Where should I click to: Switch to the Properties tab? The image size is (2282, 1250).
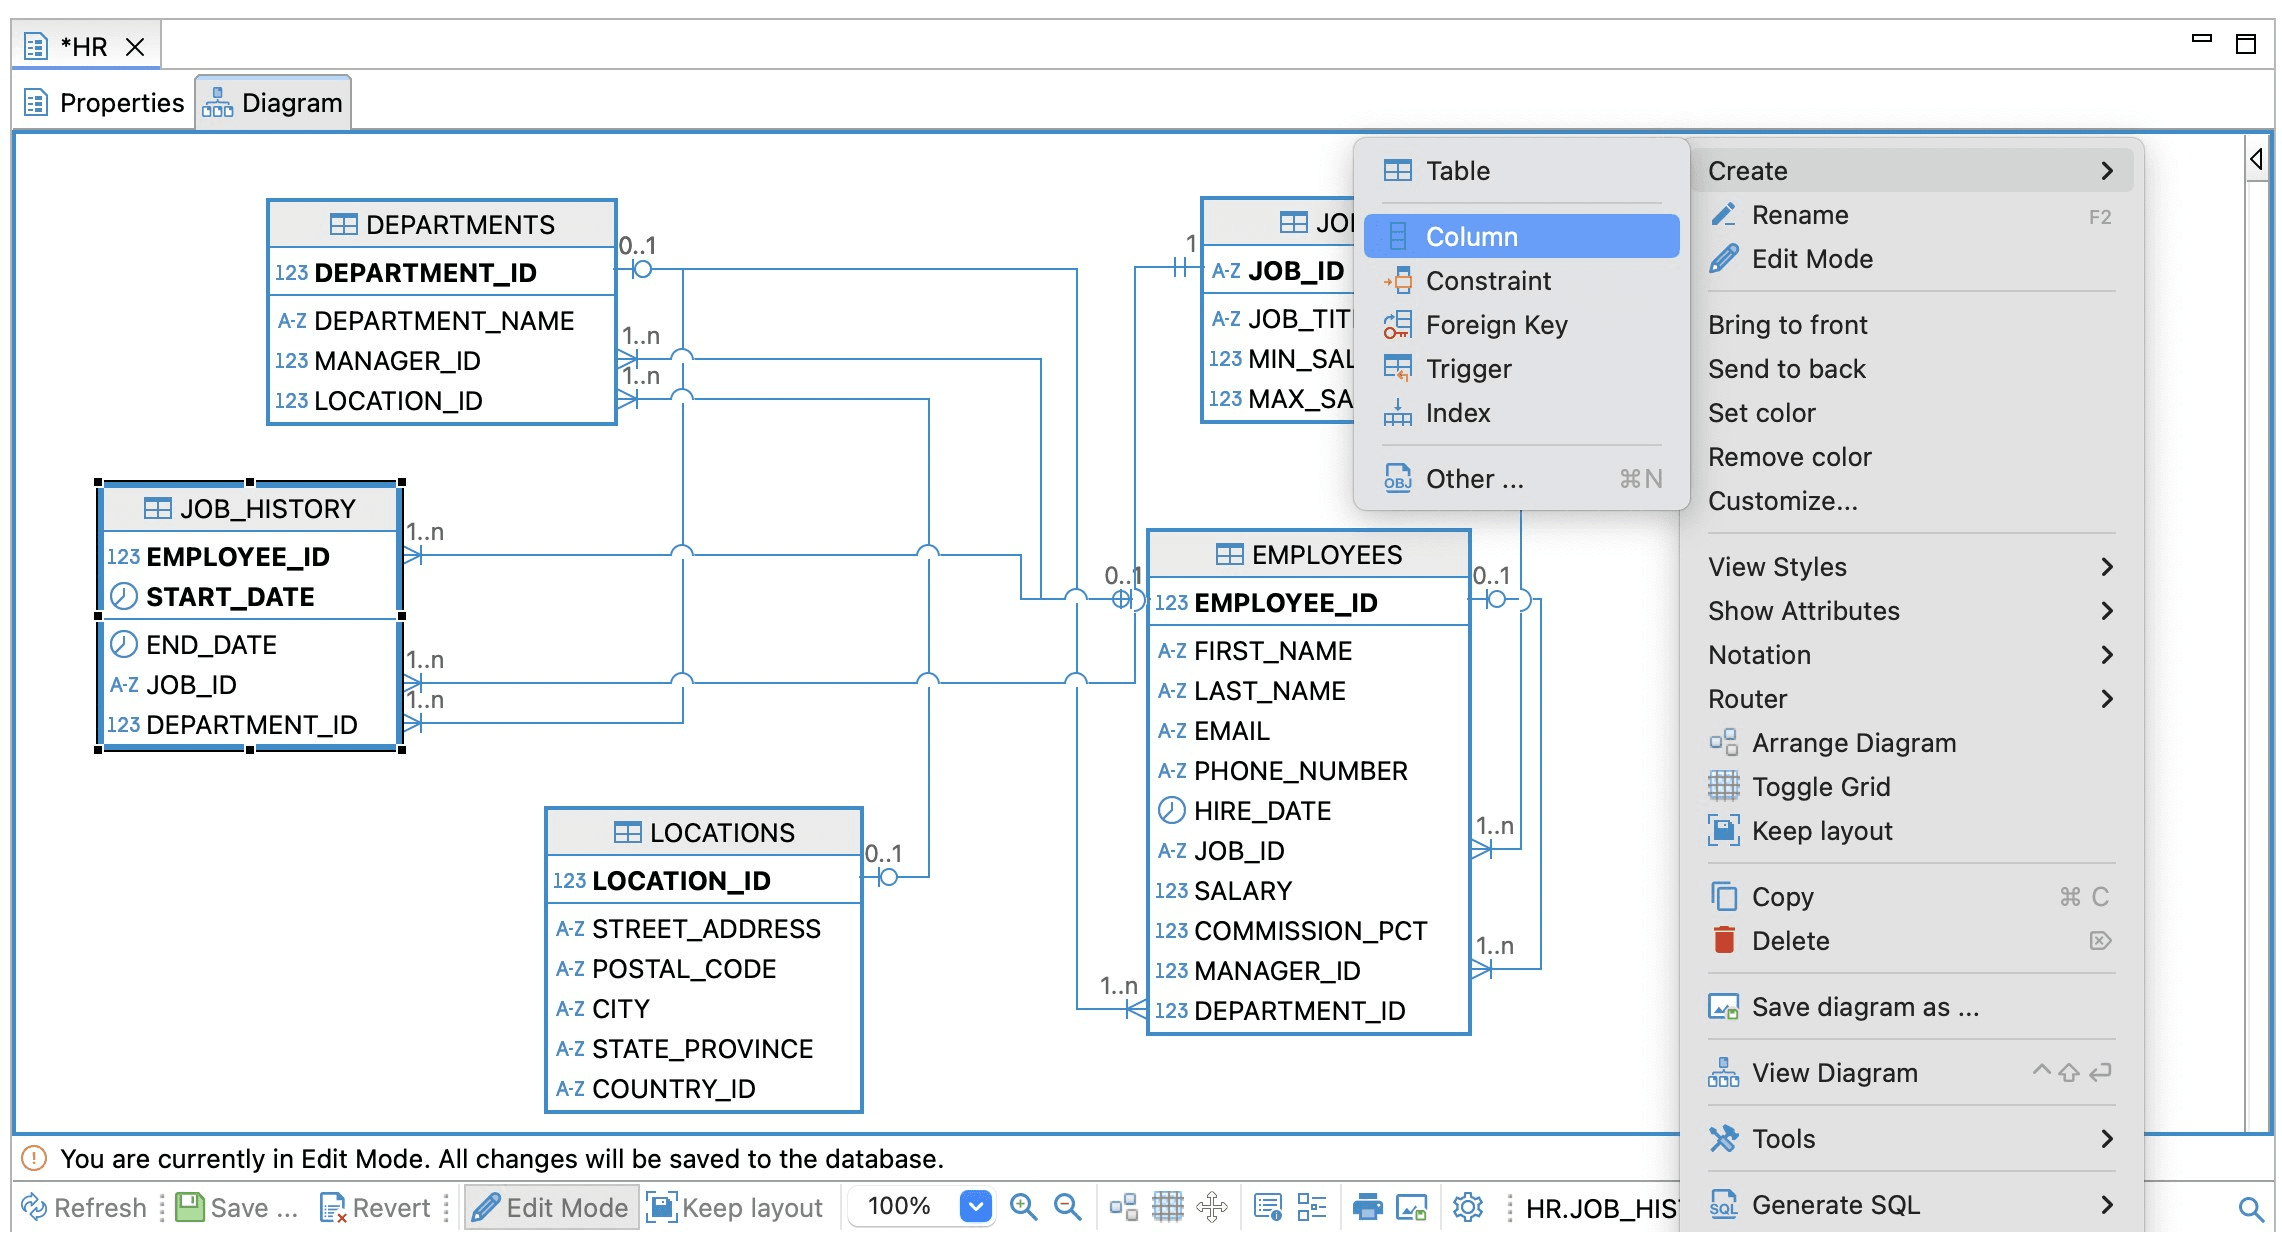click(x=104, y=101)
